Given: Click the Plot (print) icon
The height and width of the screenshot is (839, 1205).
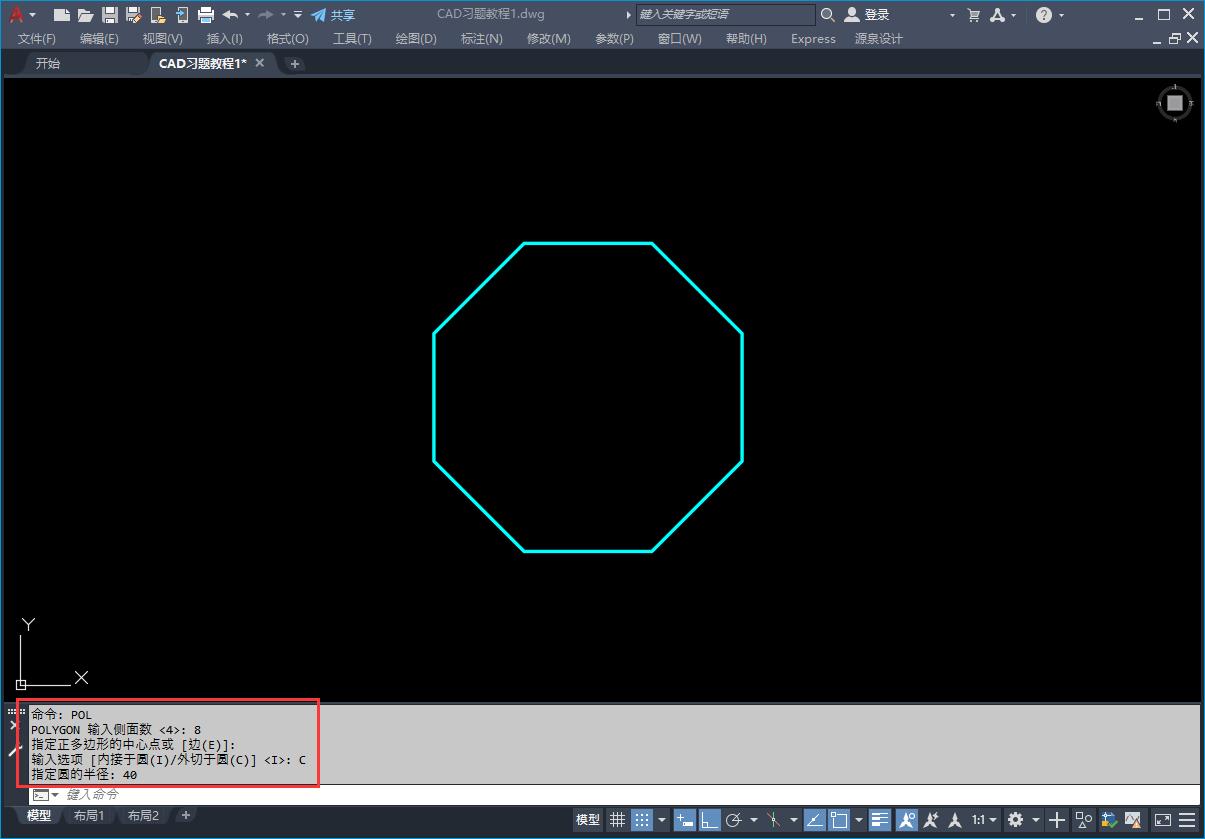Looking at the screenshot, I should coord(206,15).
